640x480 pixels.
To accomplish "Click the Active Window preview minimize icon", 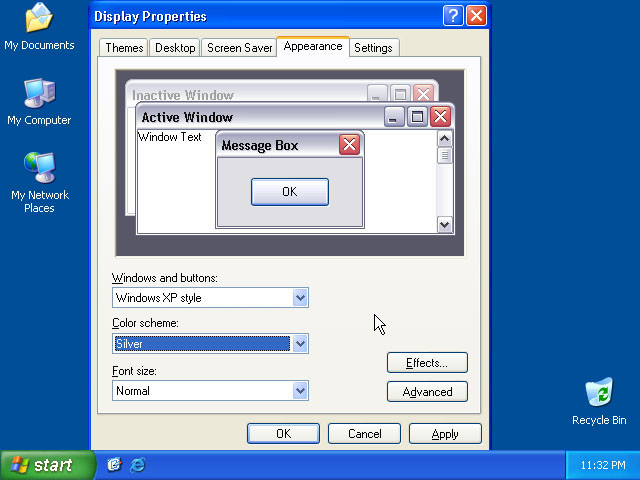I will point(394,117).
